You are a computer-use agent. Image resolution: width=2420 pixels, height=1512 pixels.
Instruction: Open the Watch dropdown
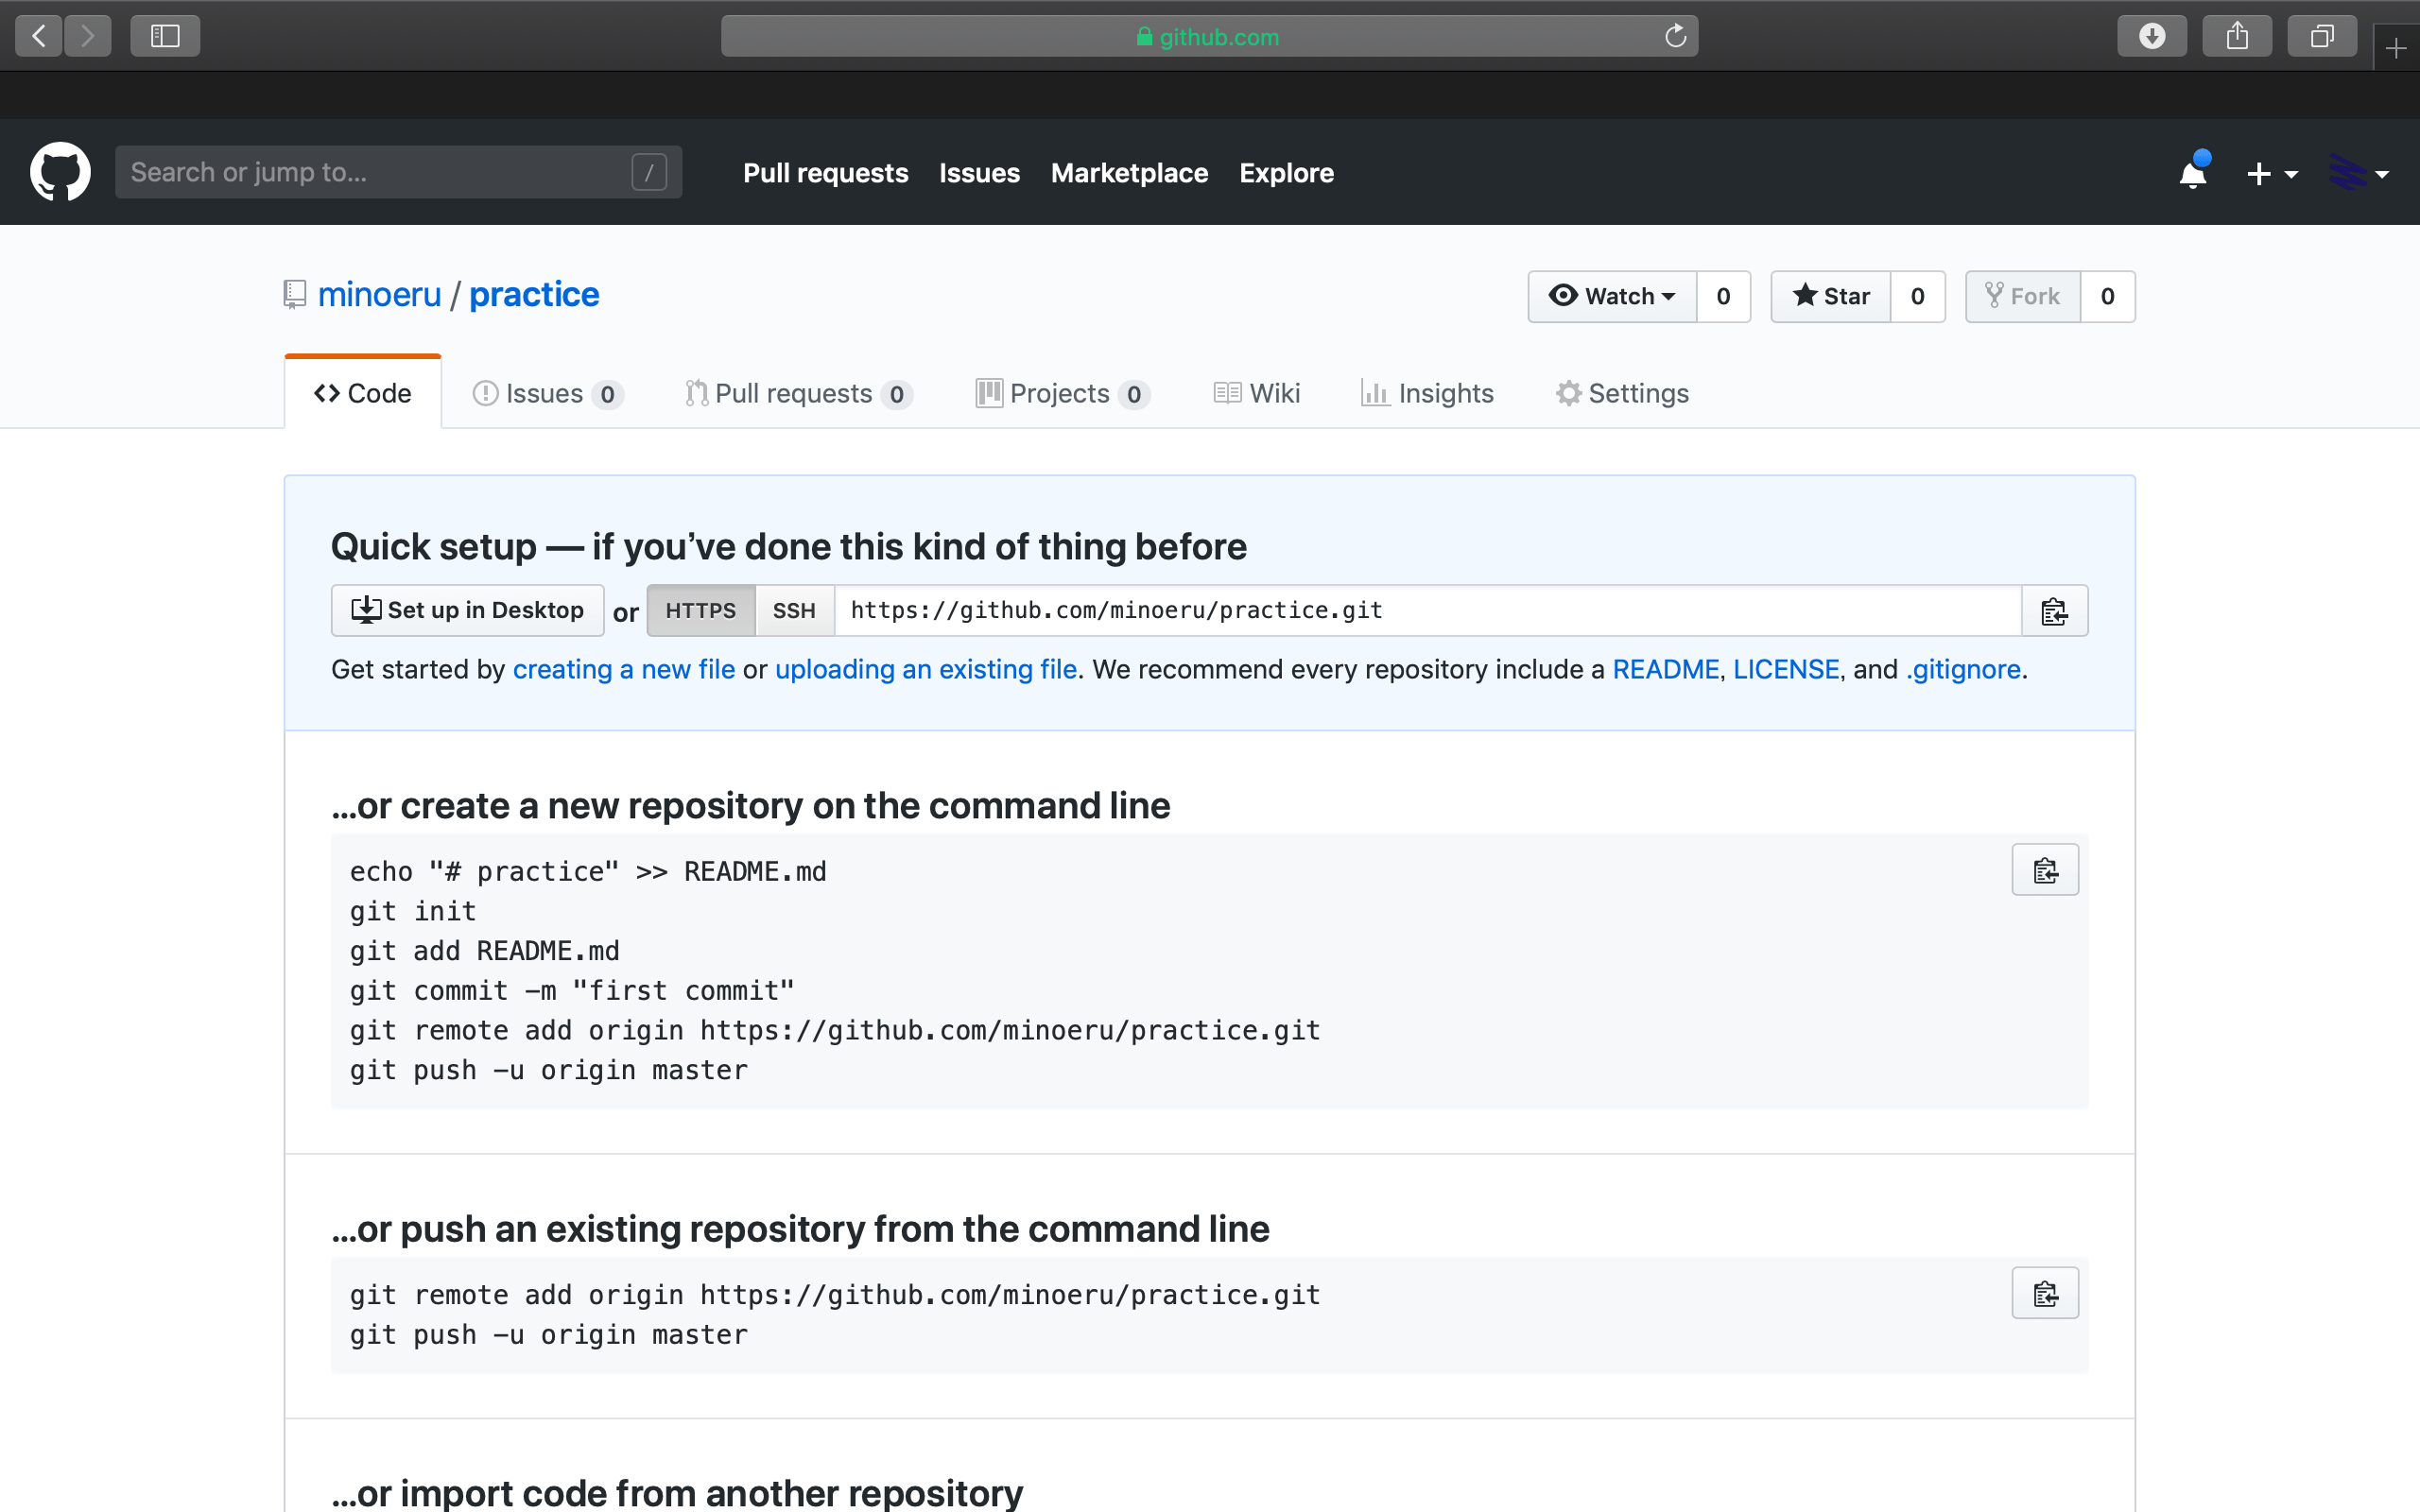point(1611,296)
